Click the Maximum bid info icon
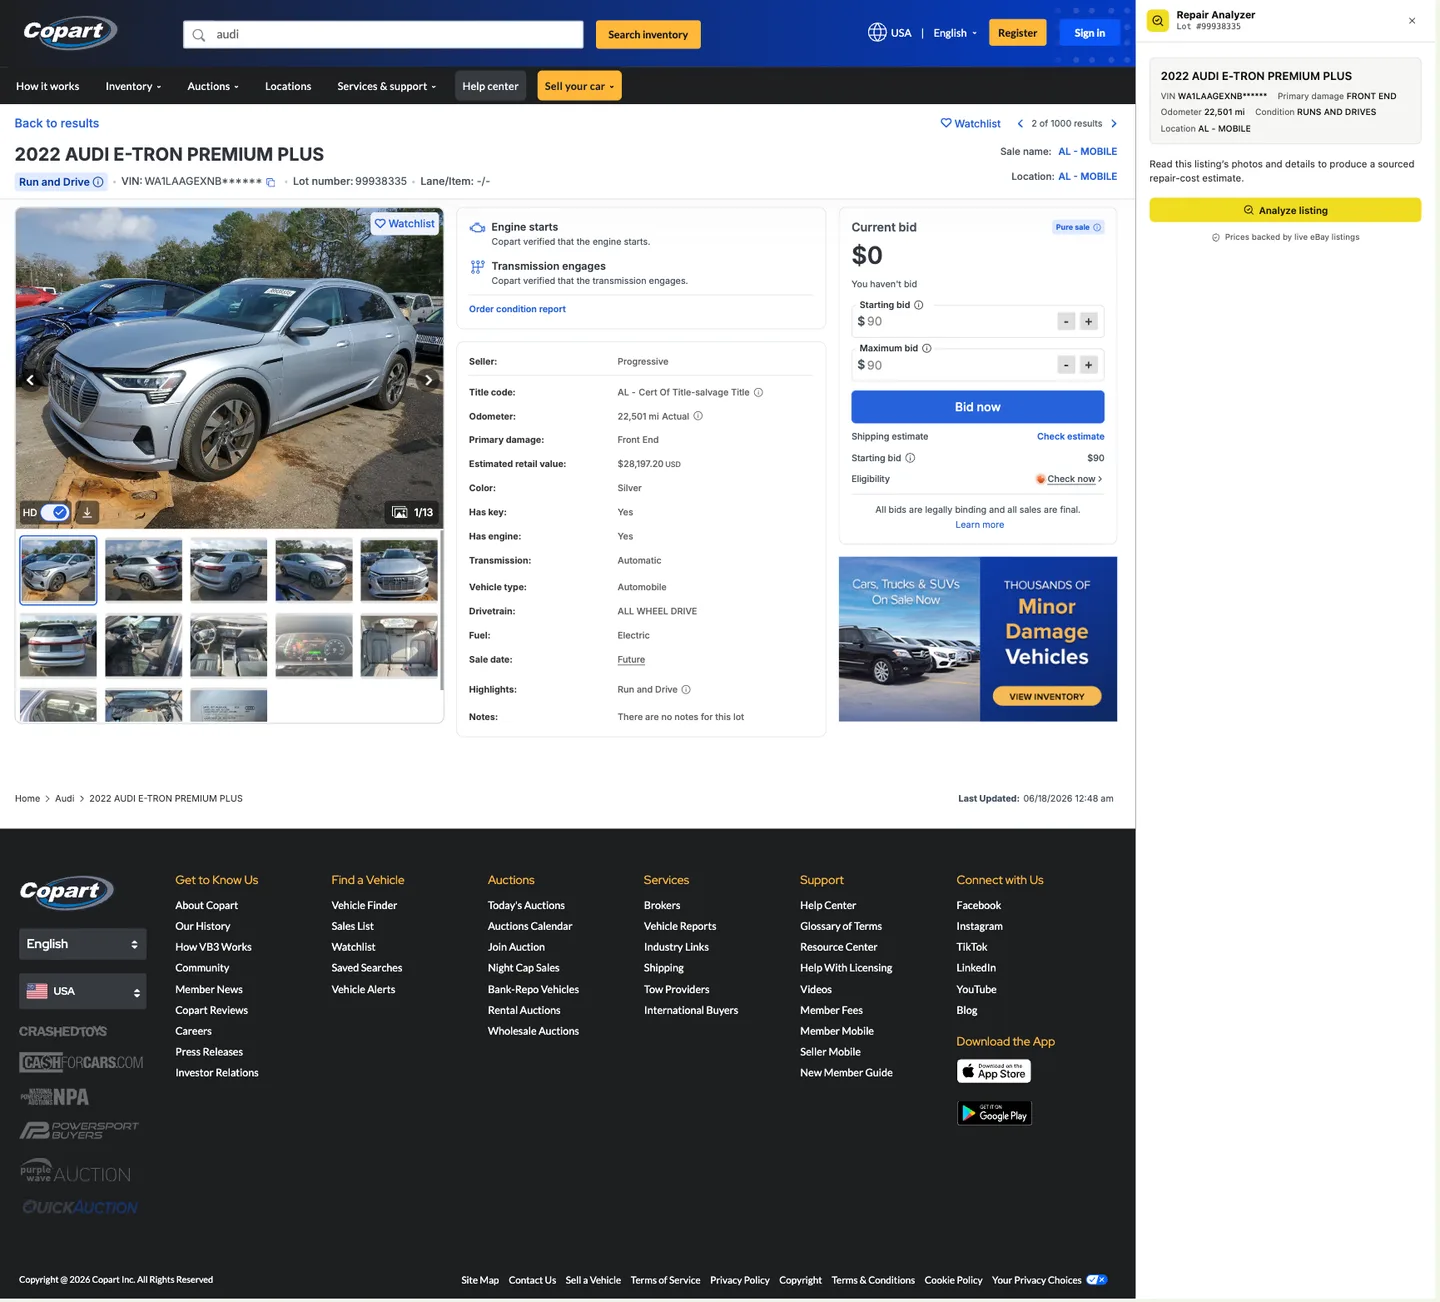Image resolution: width=1440 pixels, height=1302 pixels. pos(927,348)
